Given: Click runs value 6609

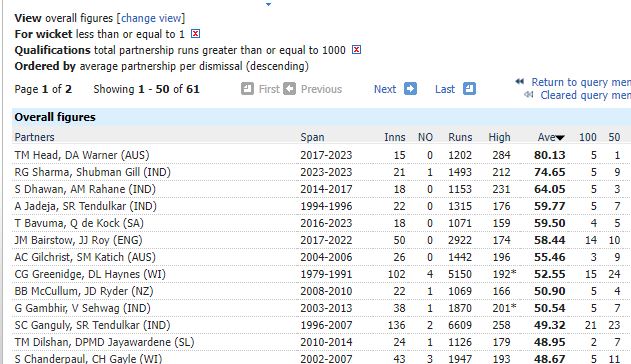Looking at the screenshot, I should click(x=460, y=325).
